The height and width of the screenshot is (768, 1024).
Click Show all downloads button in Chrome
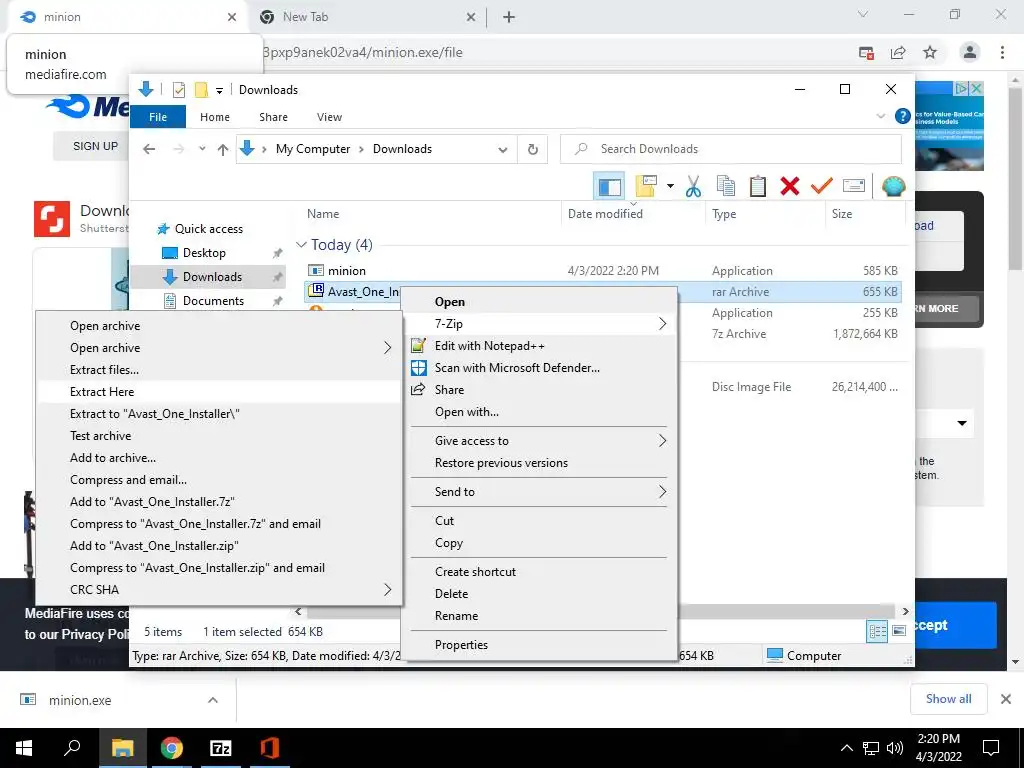(x=948, y=699)
